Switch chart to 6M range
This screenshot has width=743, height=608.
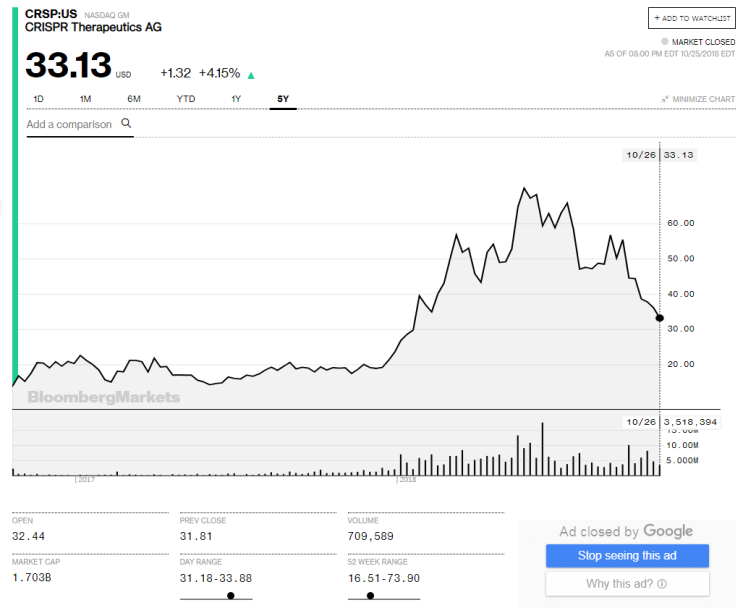pos(134,99)
